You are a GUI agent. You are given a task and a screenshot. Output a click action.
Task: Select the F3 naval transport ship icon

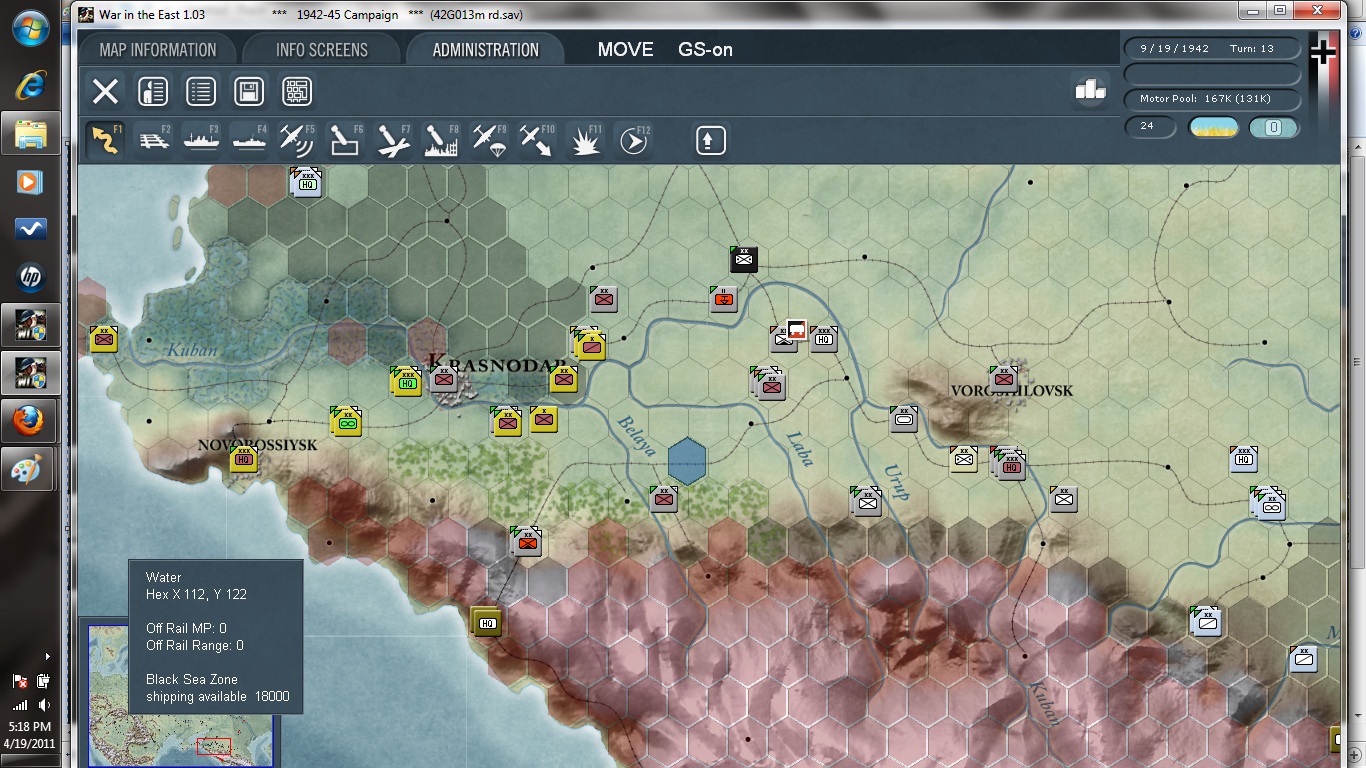201,140
